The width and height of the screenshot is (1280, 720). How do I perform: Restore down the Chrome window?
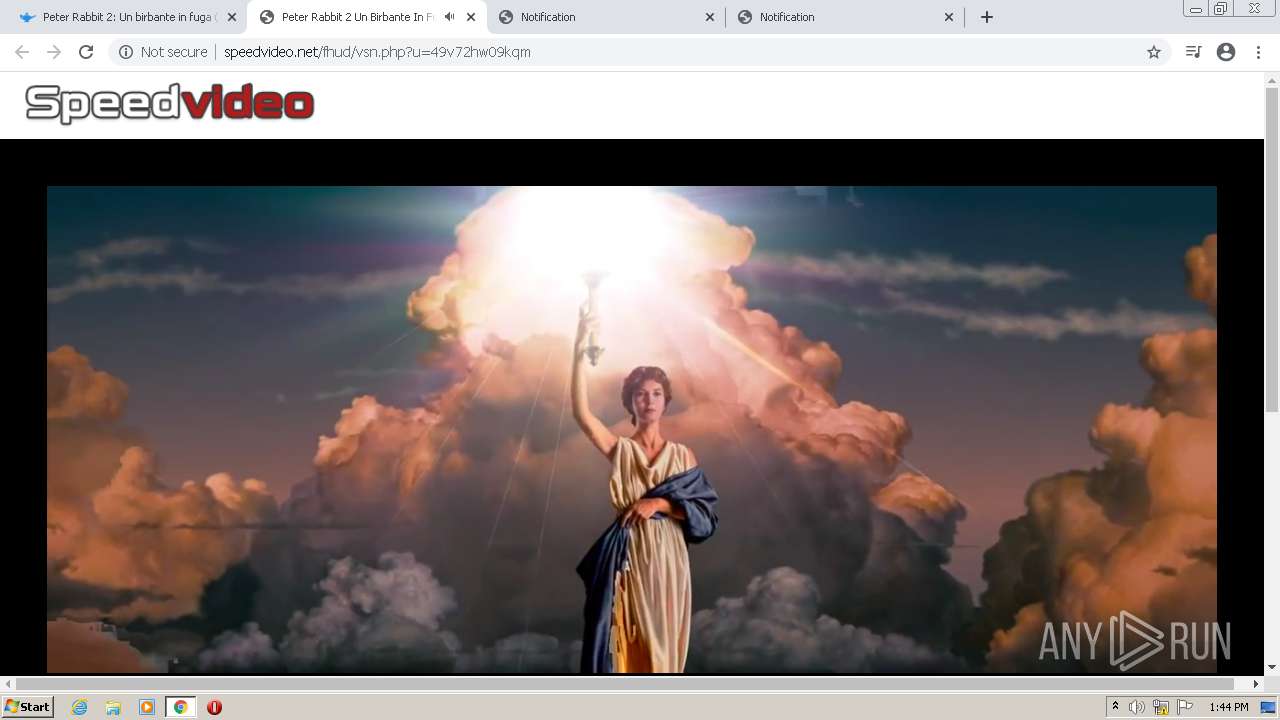click(x=1221, y=8)
